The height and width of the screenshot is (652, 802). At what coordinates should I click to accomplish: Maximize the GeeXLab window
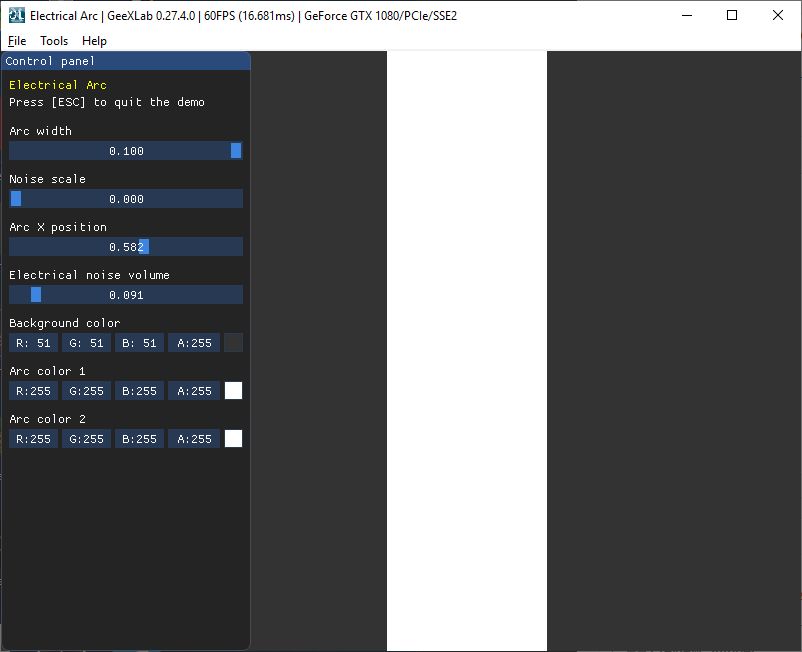[732, 15]
